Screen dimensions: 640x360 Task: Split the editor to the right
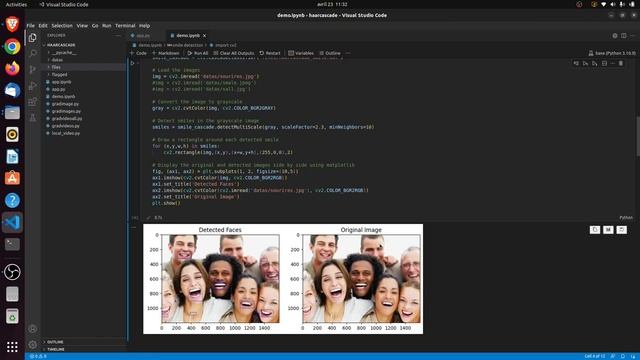click(x=624, y=36)
